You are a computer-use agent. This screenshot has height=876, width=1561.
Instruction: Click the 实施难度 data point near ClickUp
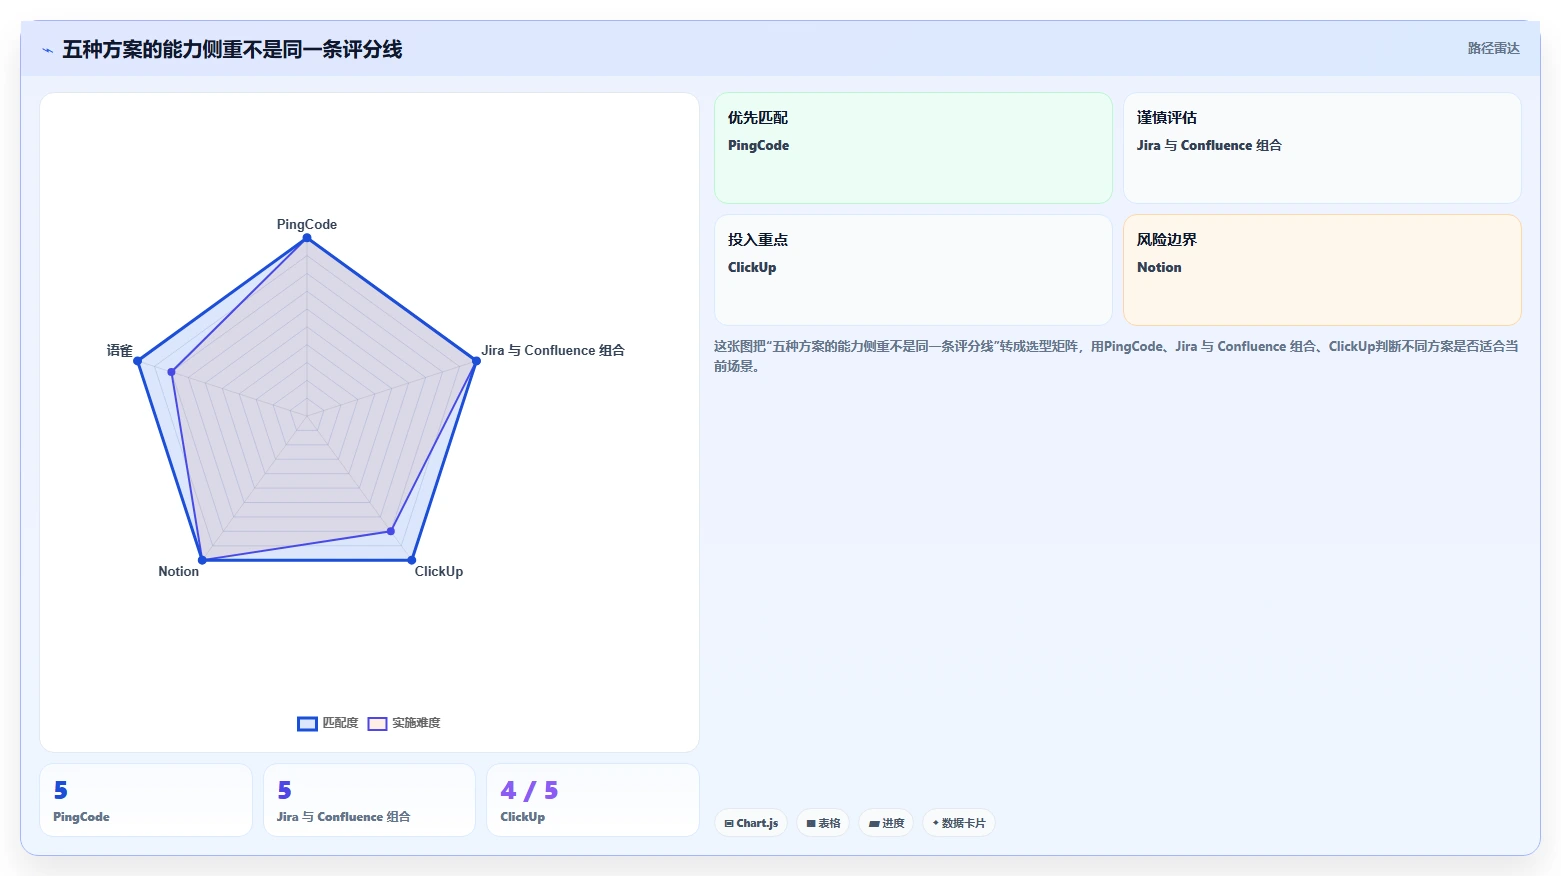point(391,531)
